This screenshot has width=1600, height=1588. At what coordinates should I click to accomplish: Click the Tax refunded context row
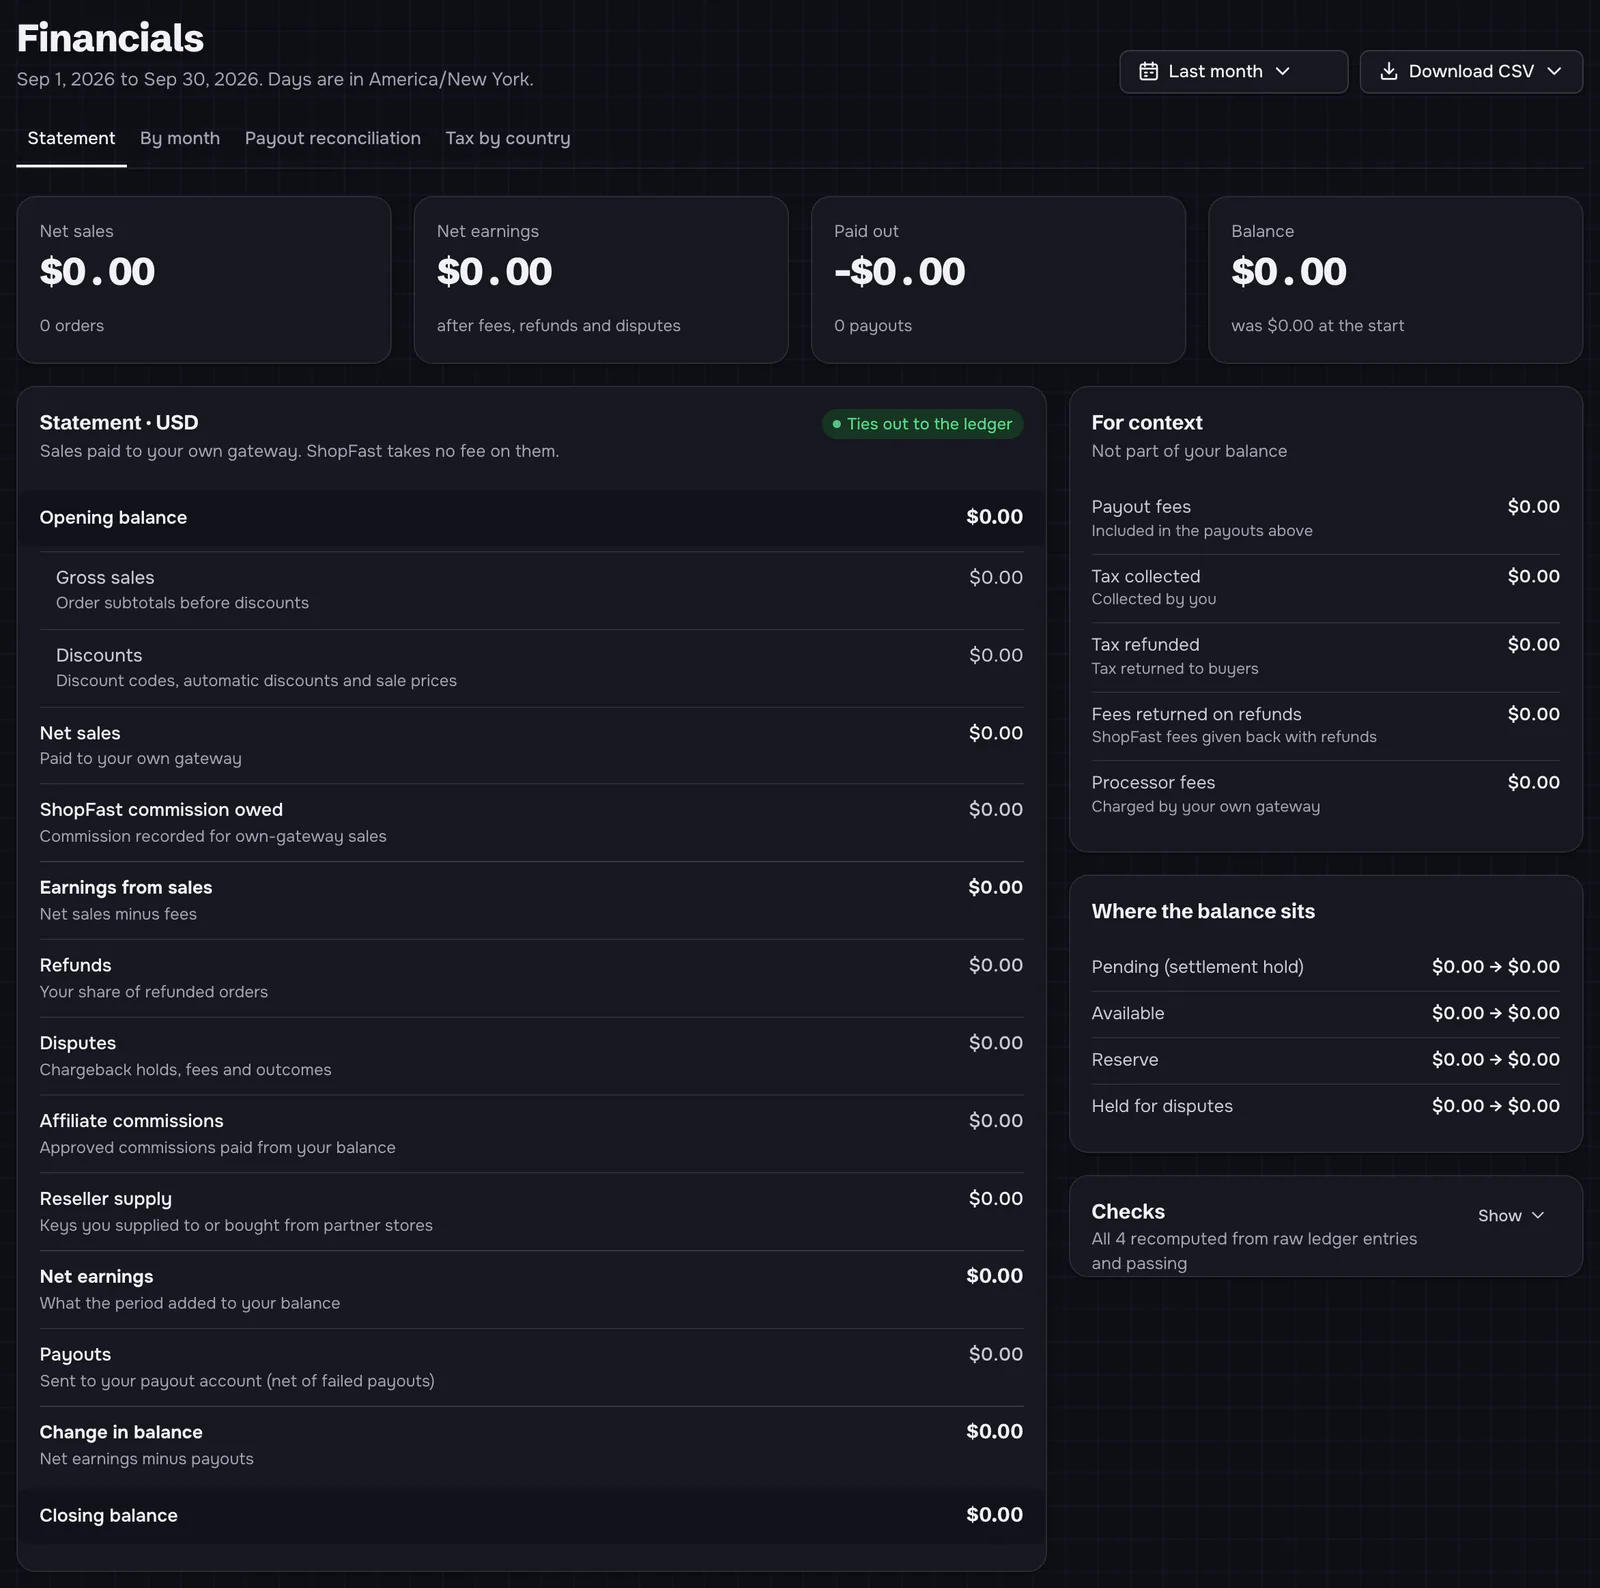(x=1325, y=657)
